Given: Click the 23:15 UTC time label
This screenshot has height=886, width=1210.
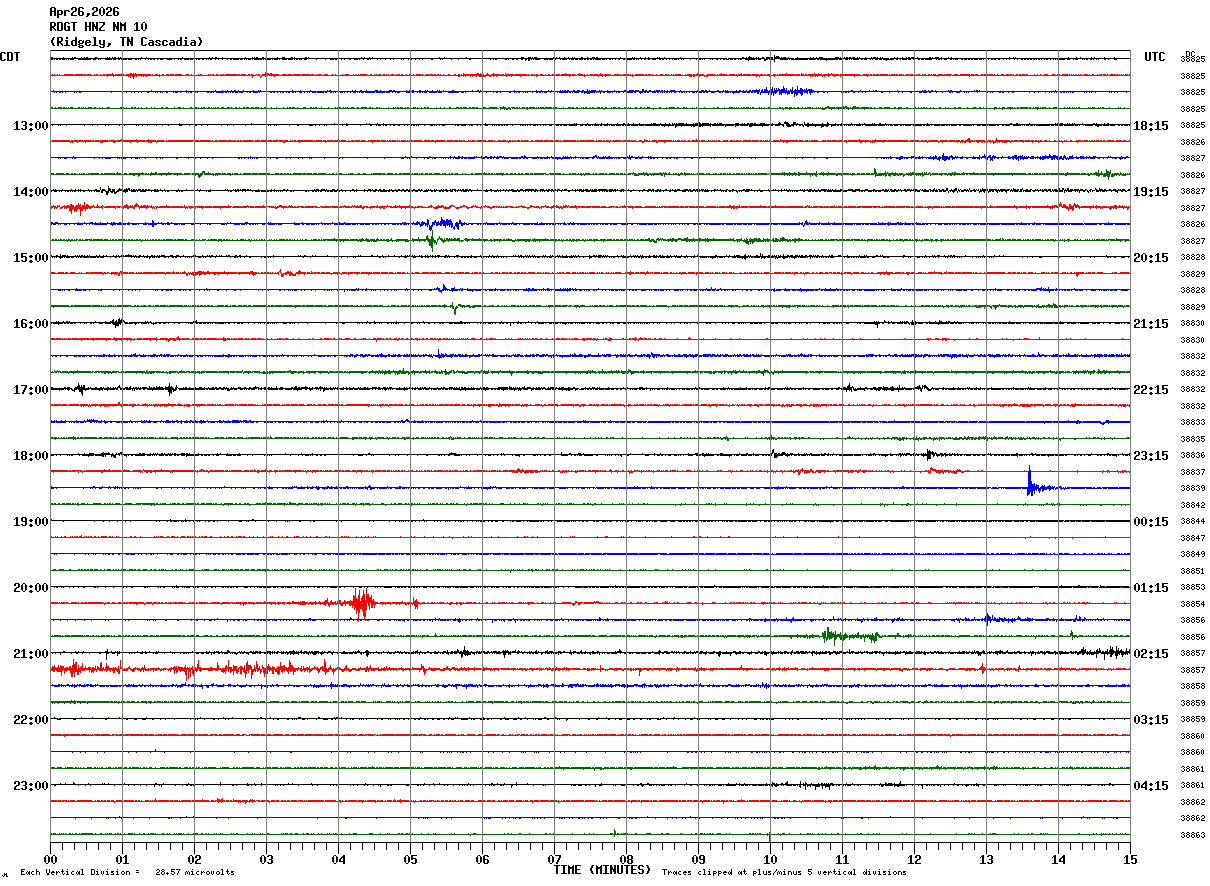Looking at the screenshot, I should pos(1151,456).
